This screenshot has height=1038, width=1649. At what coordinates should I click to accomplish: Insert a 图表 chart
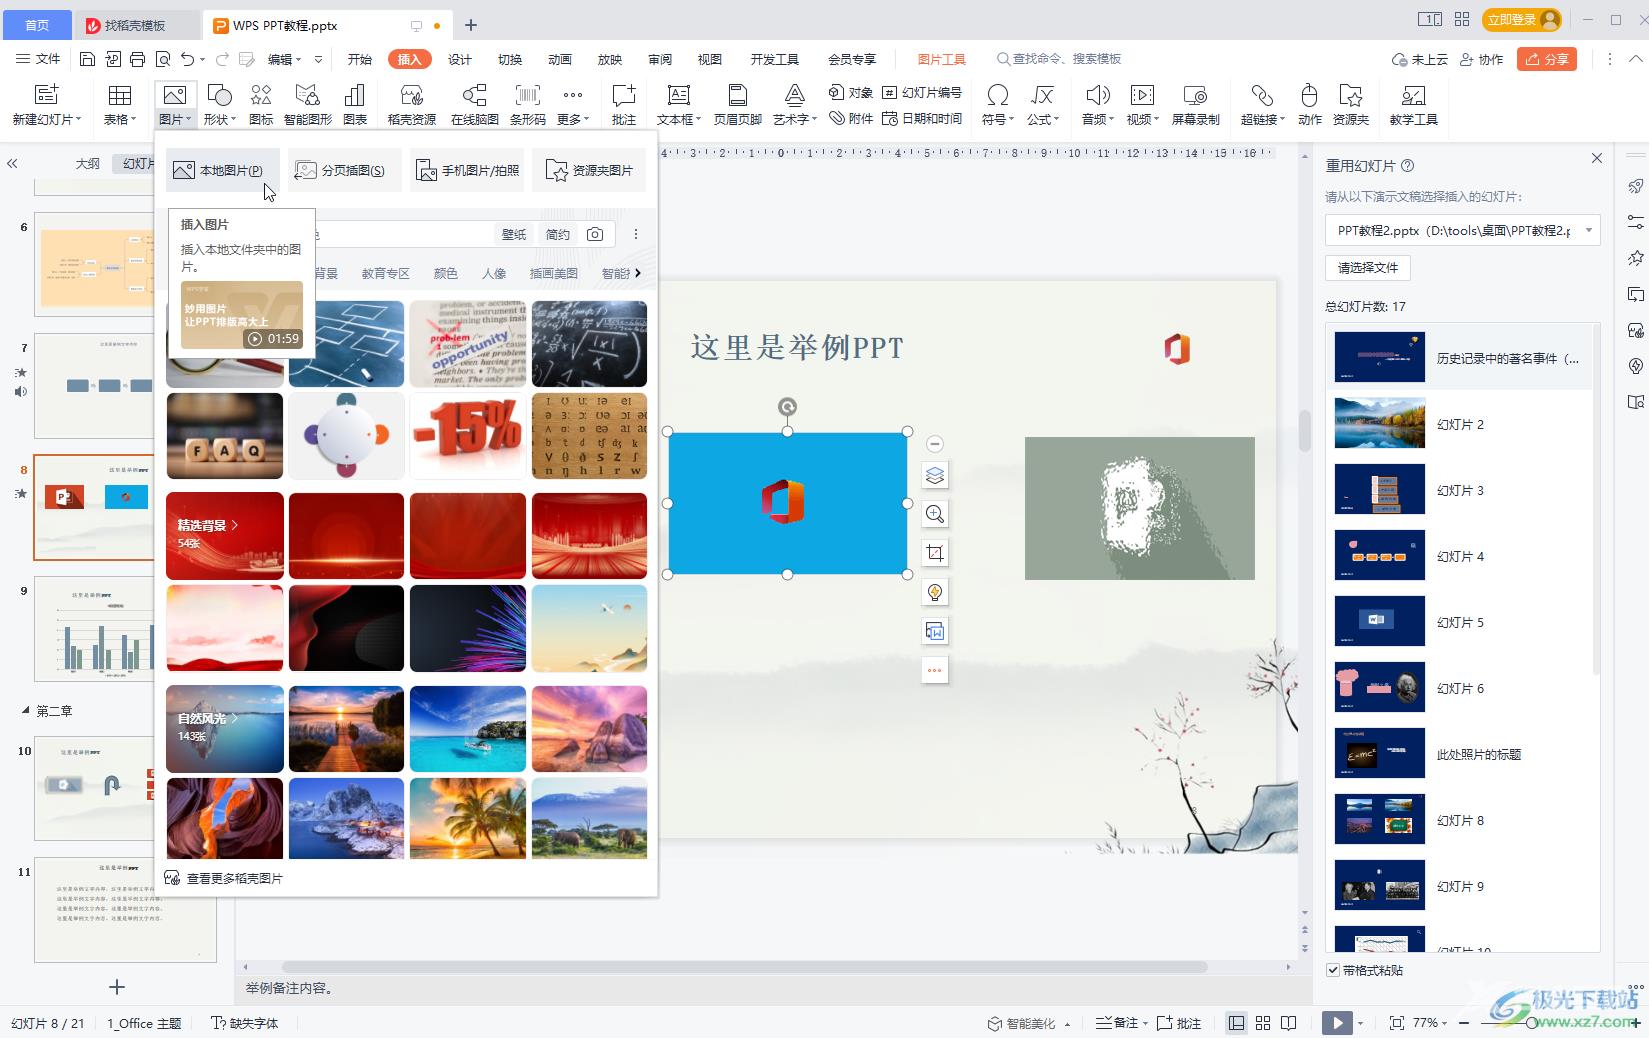355,104
